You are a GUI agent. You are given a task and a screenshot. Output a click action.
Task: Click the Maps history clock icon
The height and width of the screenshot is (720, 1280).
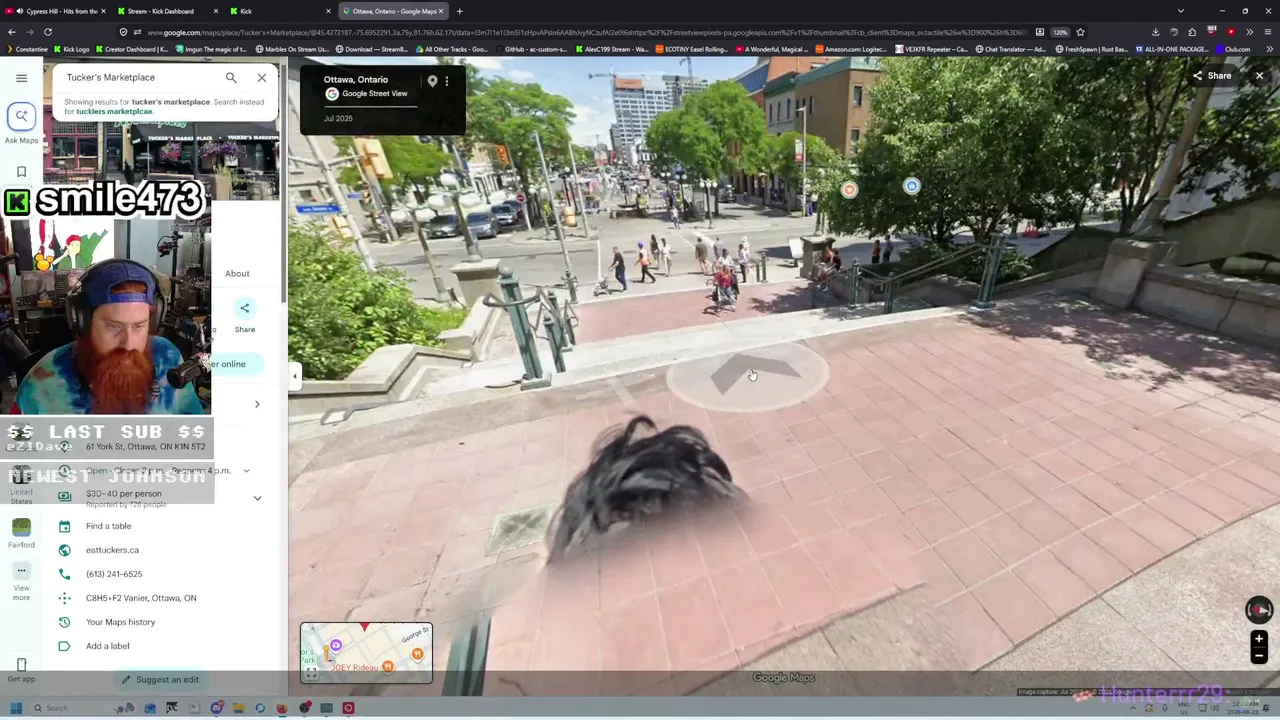(x=64, y=622)
